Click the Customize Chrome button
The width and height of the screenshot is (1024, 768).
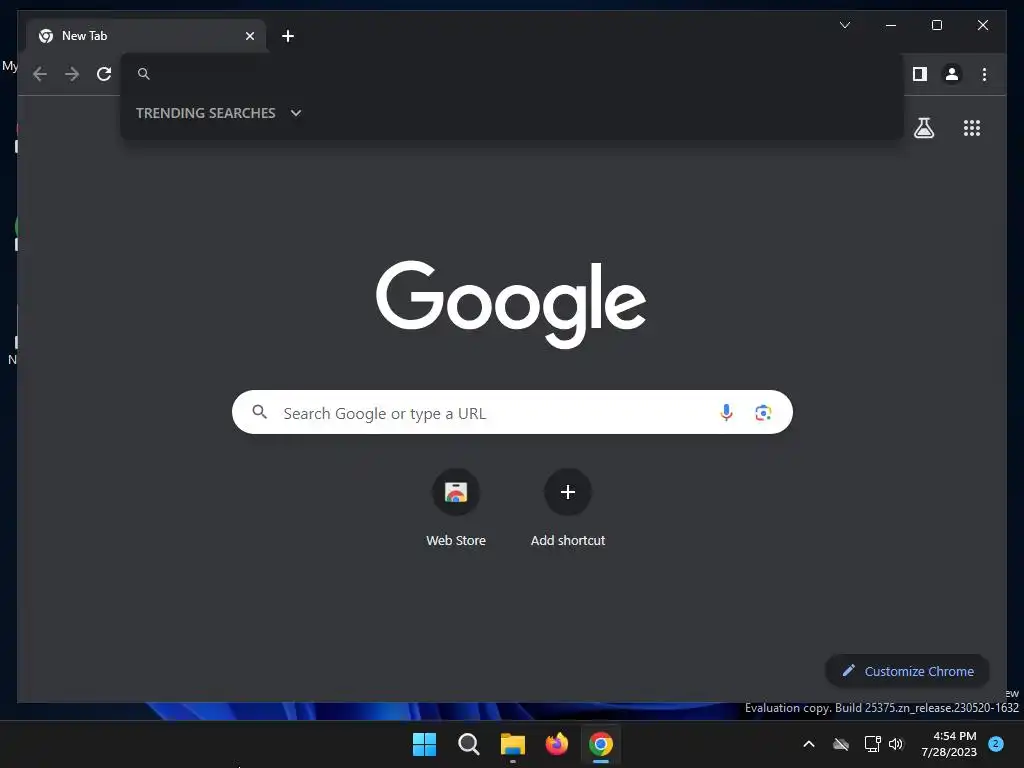click(907, 671)
